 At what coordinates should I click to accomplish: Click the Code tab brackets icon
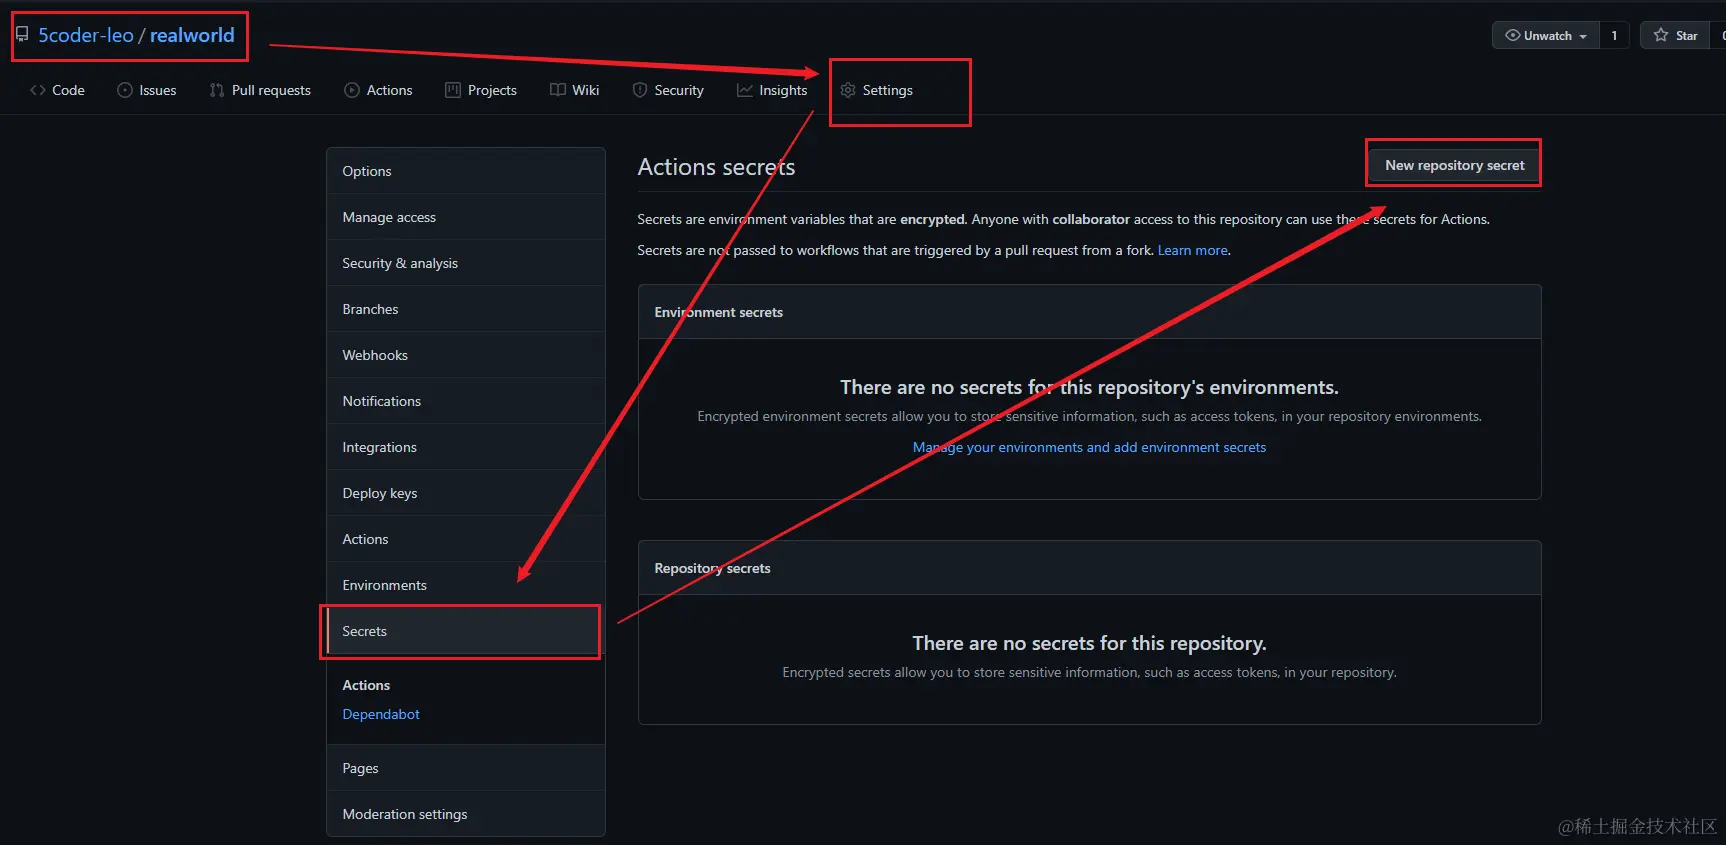click(38, 90)
